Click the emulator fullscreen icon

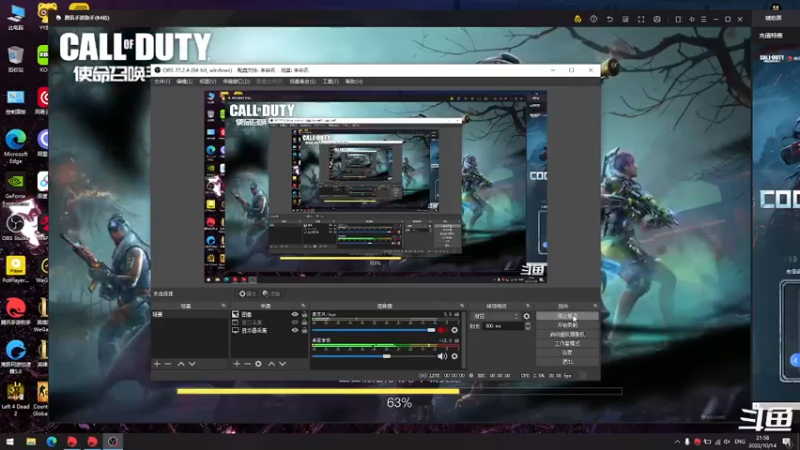(x=641, y=19)
